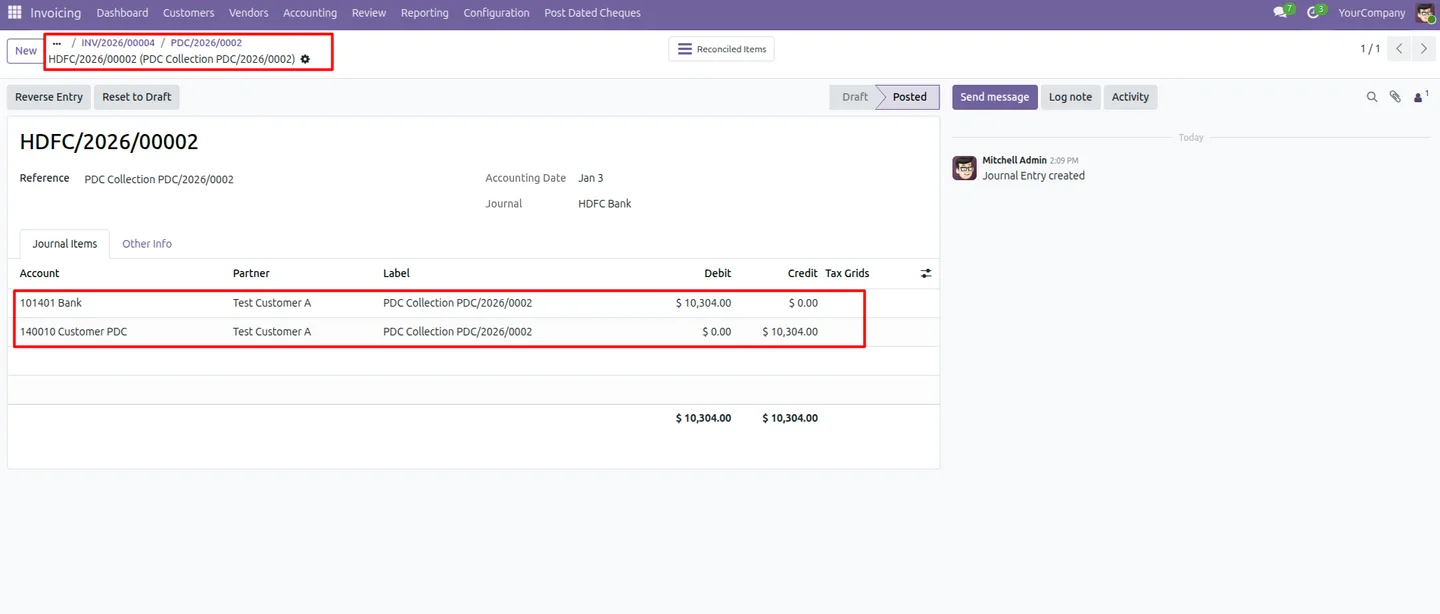Expand the collapsed breadcrumb ellipsis
Image resolution: width=1440 pixels, height=614 pixels.
point(57,43)
